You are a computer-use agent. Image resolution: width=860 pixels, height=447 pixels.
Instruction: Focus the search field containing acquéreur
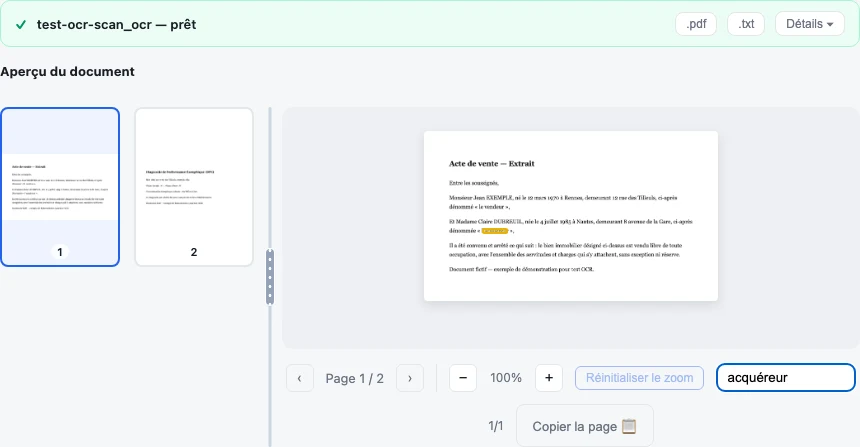pyautogui.click(x=785, y=377)
